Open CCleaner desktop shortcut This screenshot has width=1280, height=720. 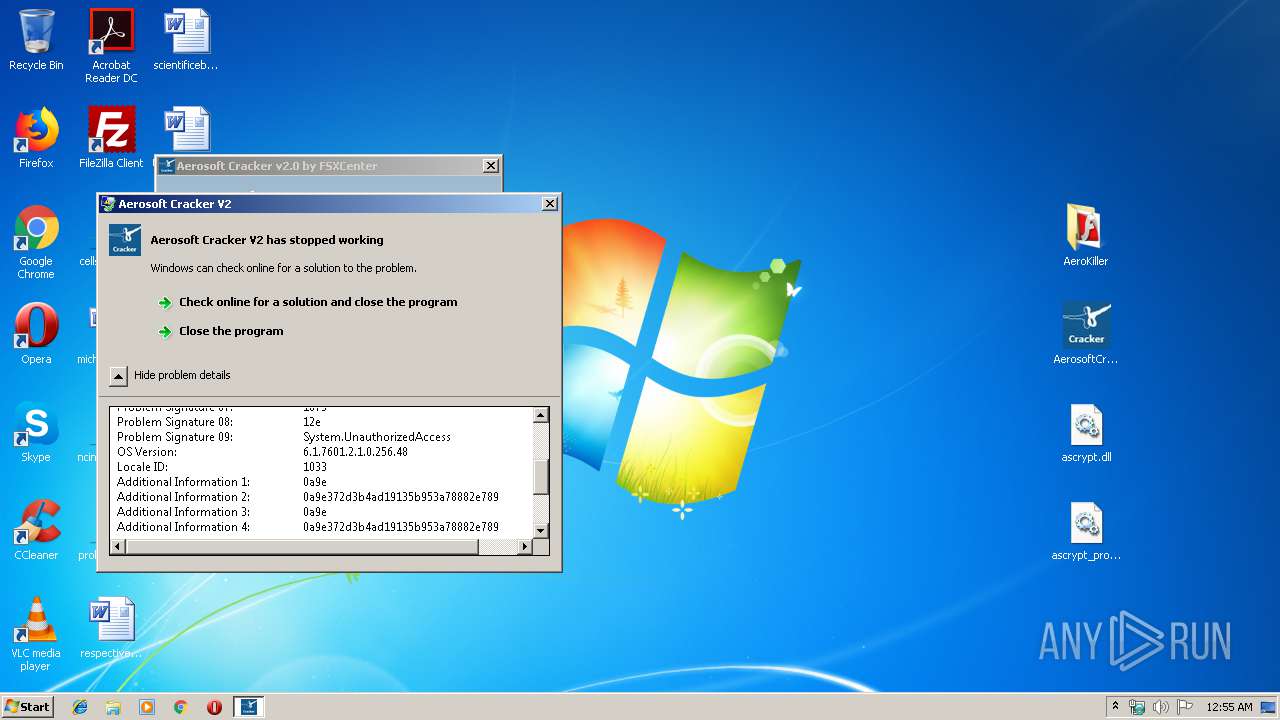coord(36,530)
